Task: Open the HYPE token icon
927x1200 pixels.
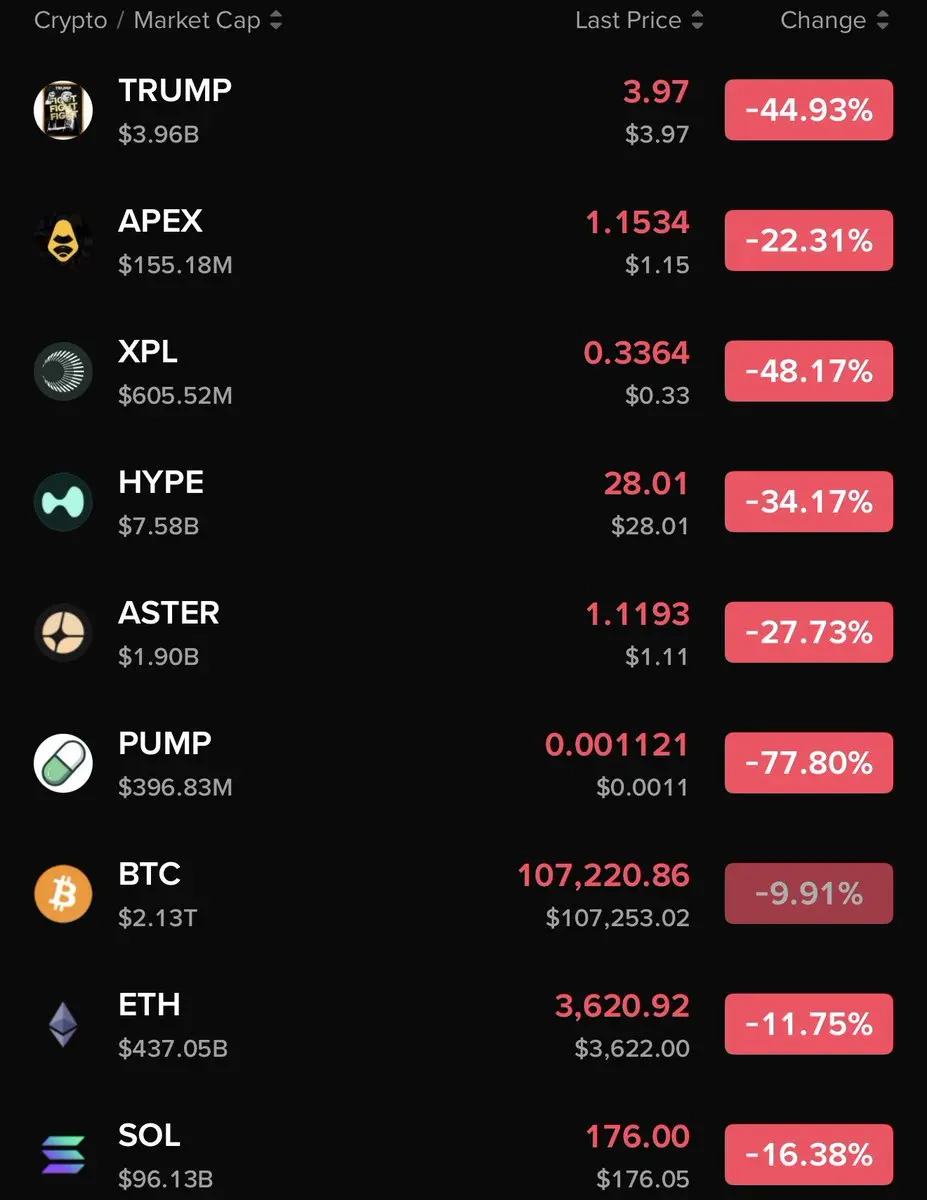Action: pyautogui.click(x=63, y=502)
